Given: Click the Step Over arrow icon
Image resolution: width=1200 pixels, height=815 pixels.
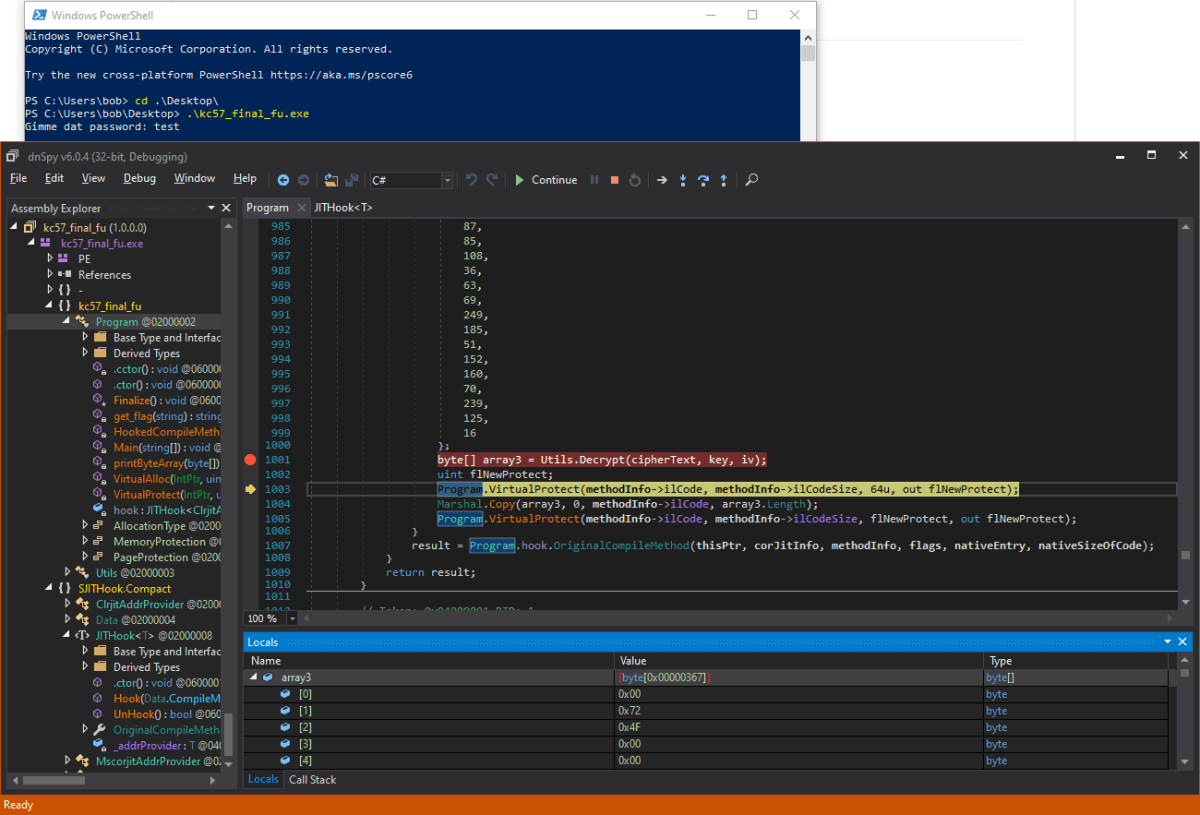Looking at the screenshot, I should click(x=703, y=180).
